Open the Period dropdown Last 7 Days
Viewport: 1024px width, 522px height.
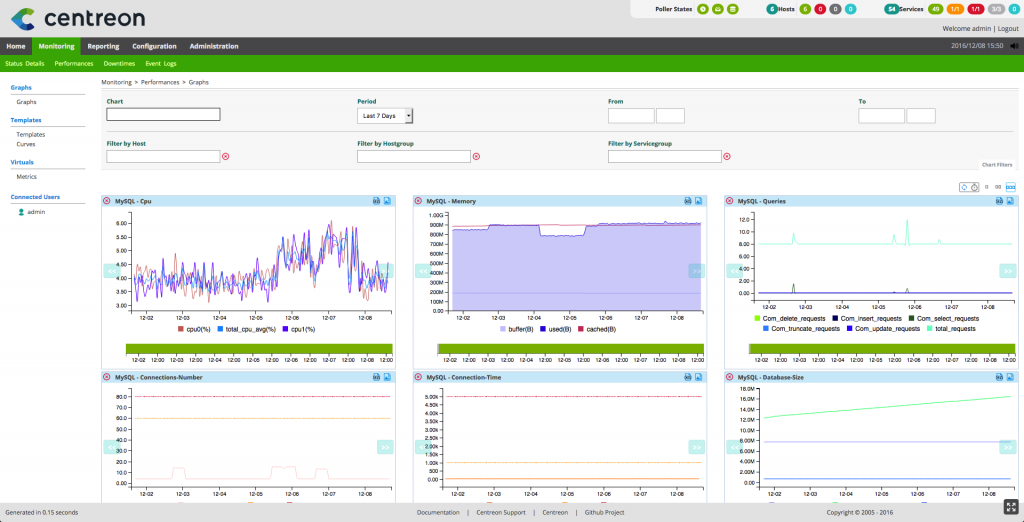(385, 116)
